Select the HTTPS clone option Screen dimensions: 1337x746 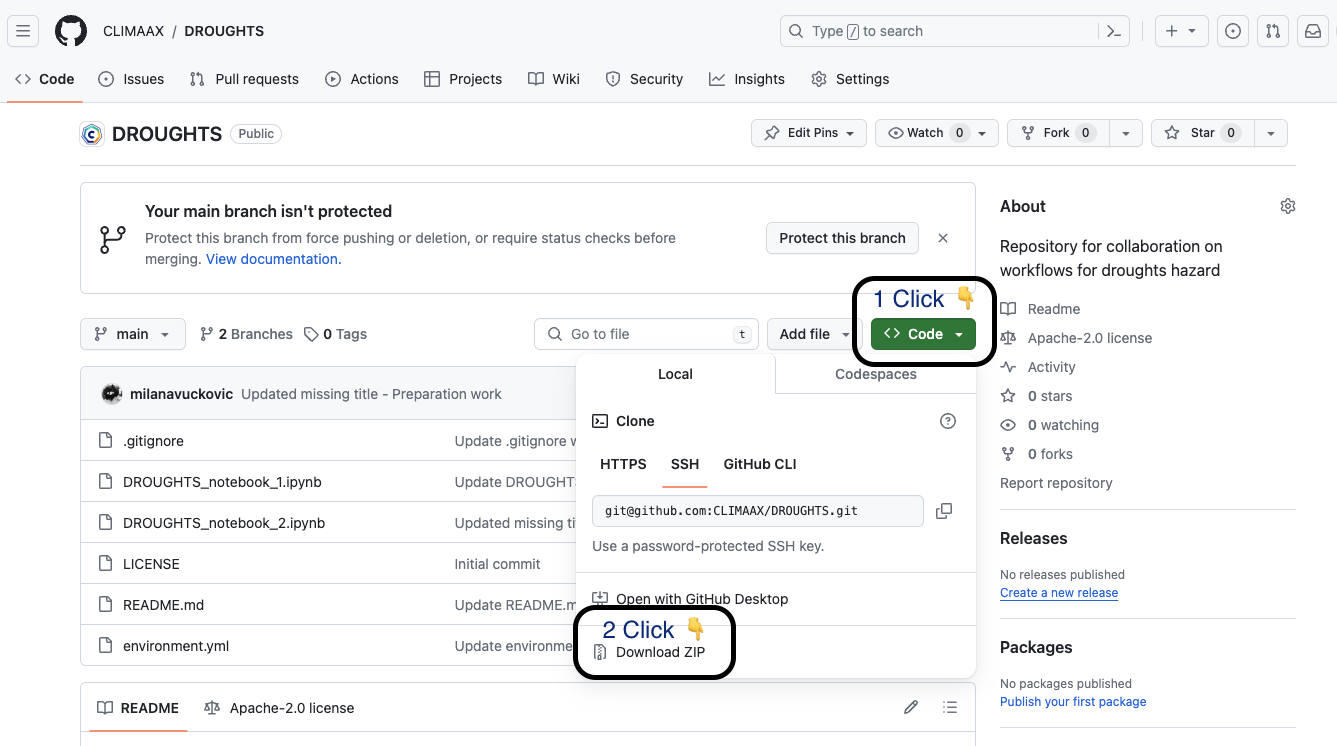[623, 464]
